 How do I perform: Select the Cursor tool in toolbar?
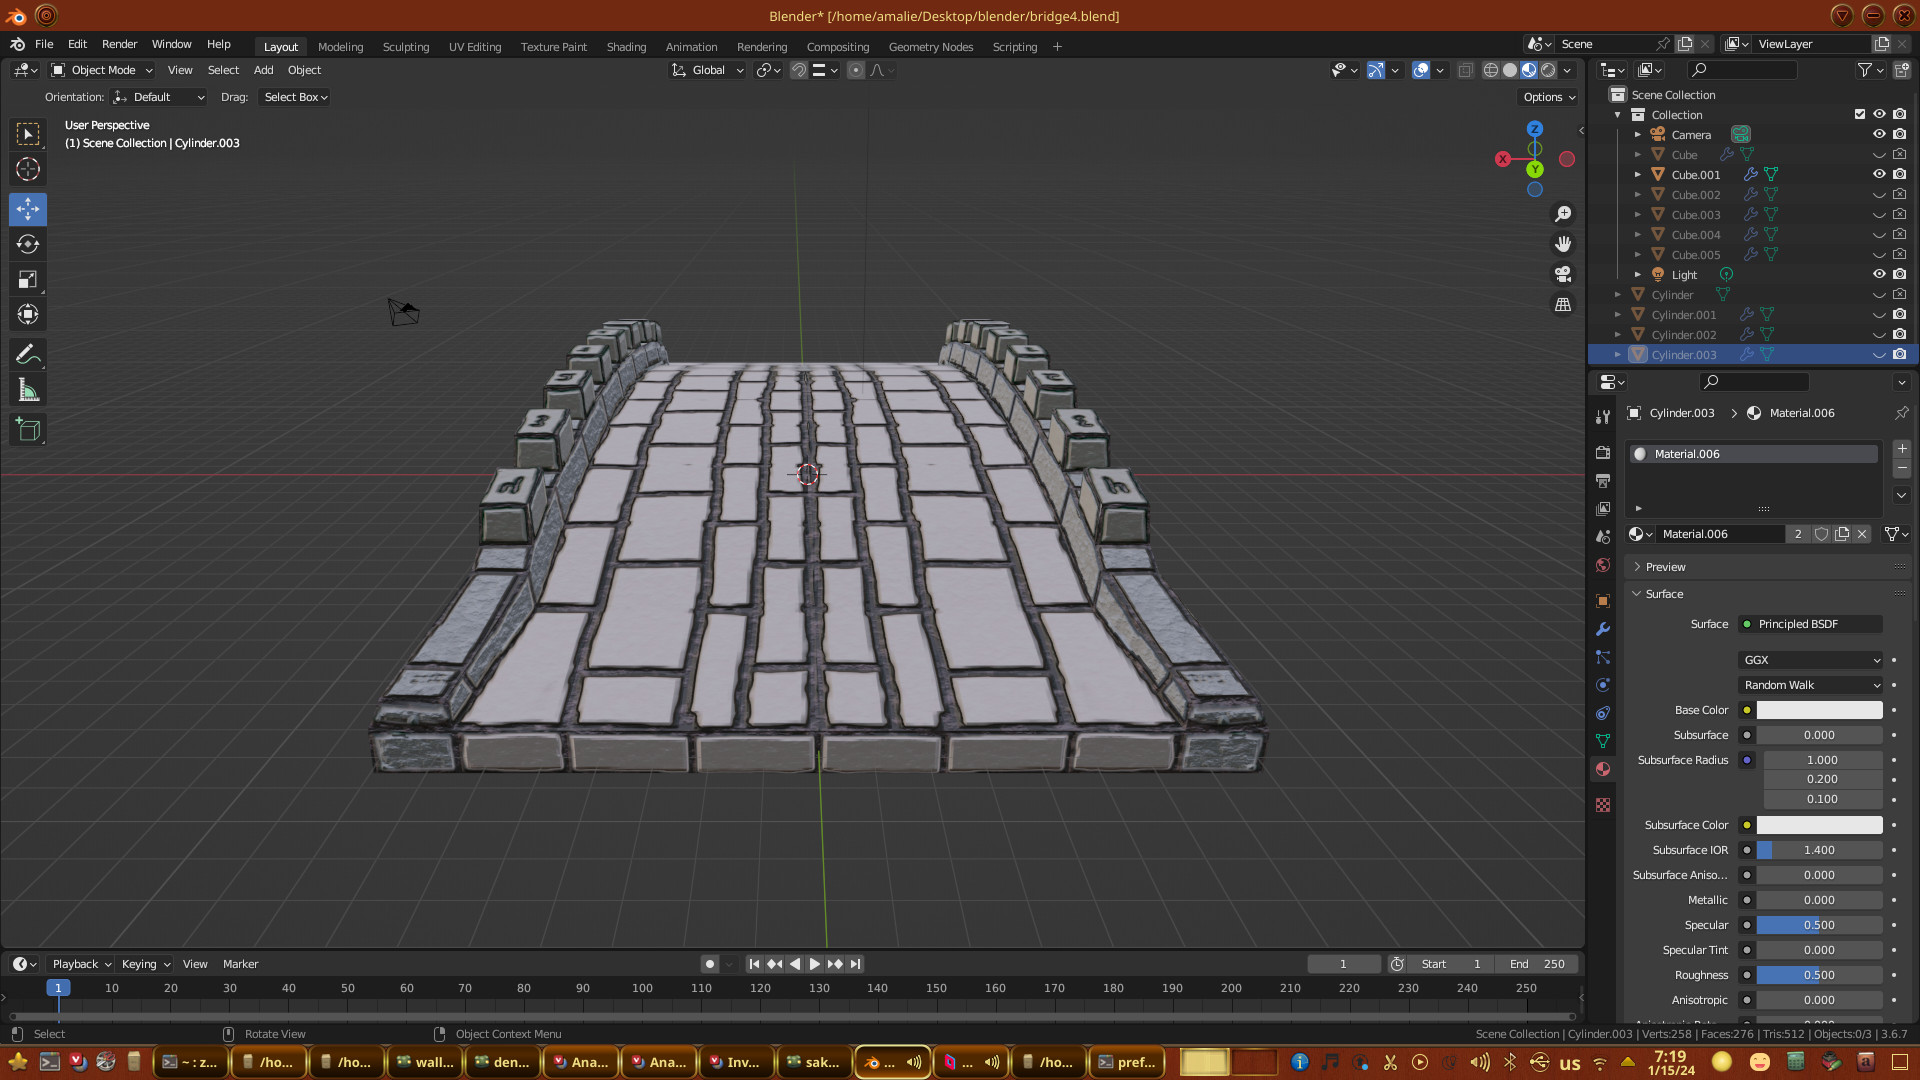[28, 169]
